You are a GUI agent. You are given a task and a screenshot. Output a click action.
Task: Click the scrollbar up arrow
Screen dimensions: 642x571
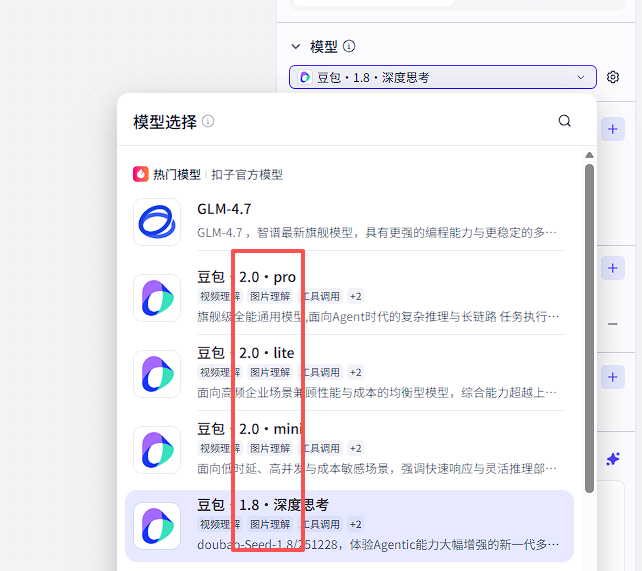(x=589, y=155)
